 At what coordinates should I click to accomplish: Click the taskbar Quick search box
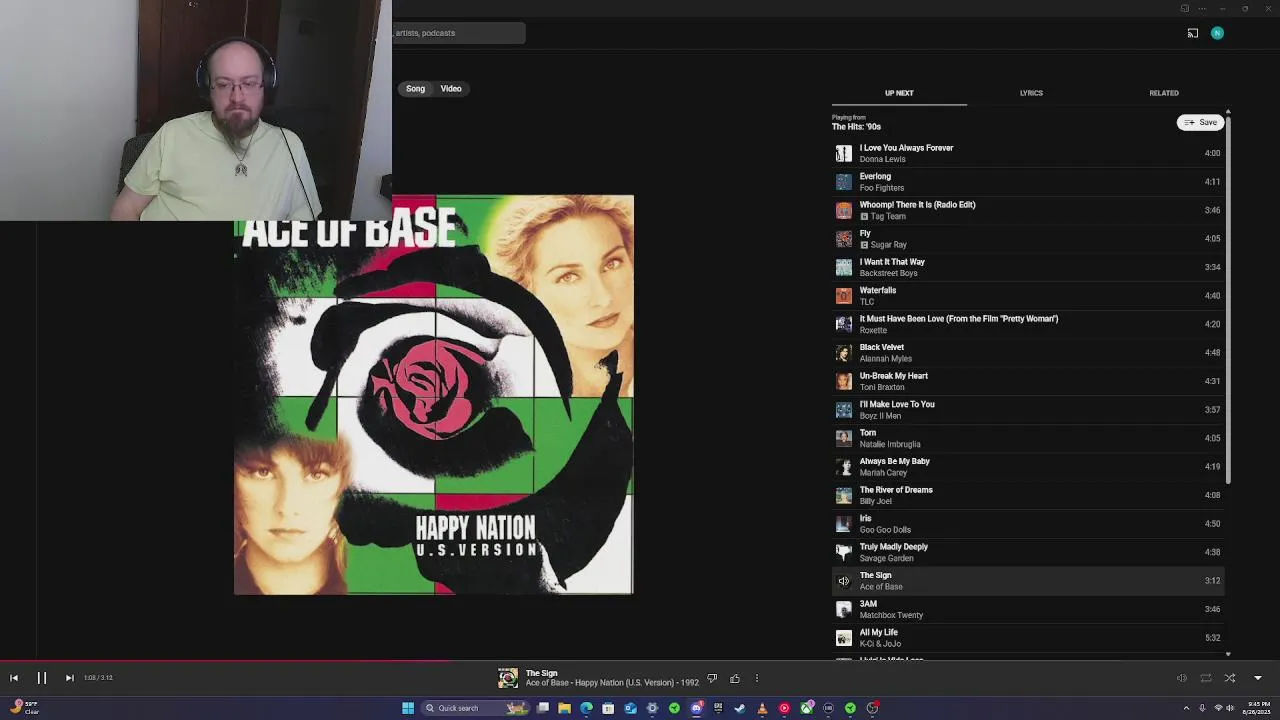[x=474, y=708]
